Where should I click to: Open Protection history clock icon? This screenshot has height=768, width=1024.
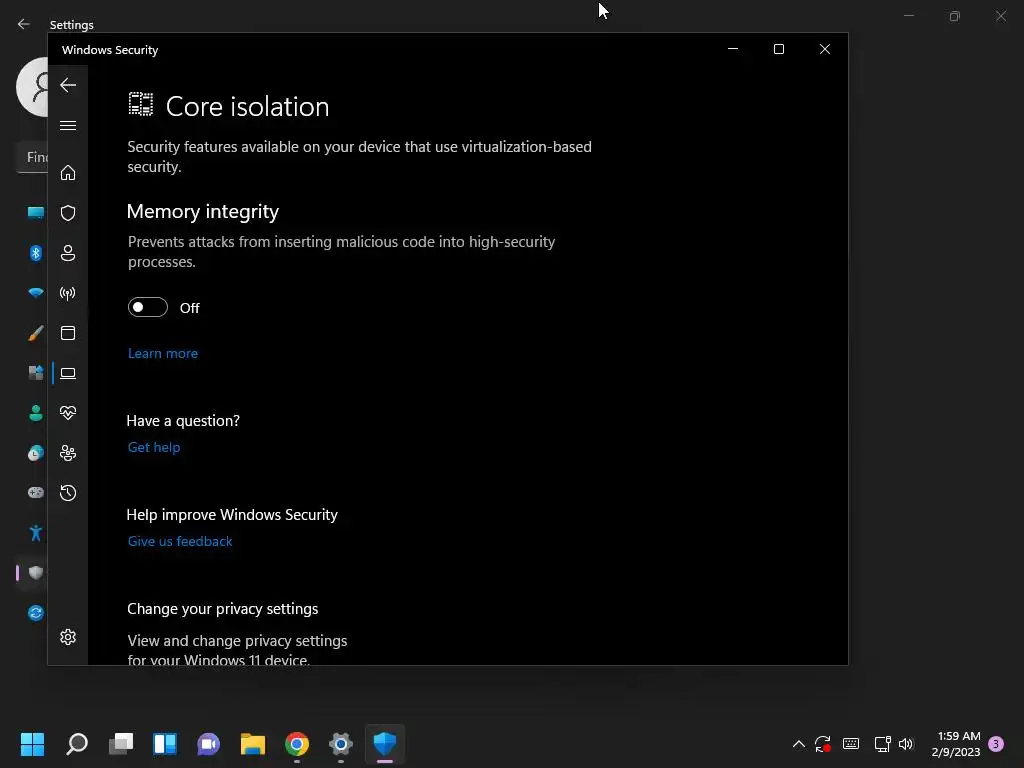pyautogui.click(x=68, y=492)
